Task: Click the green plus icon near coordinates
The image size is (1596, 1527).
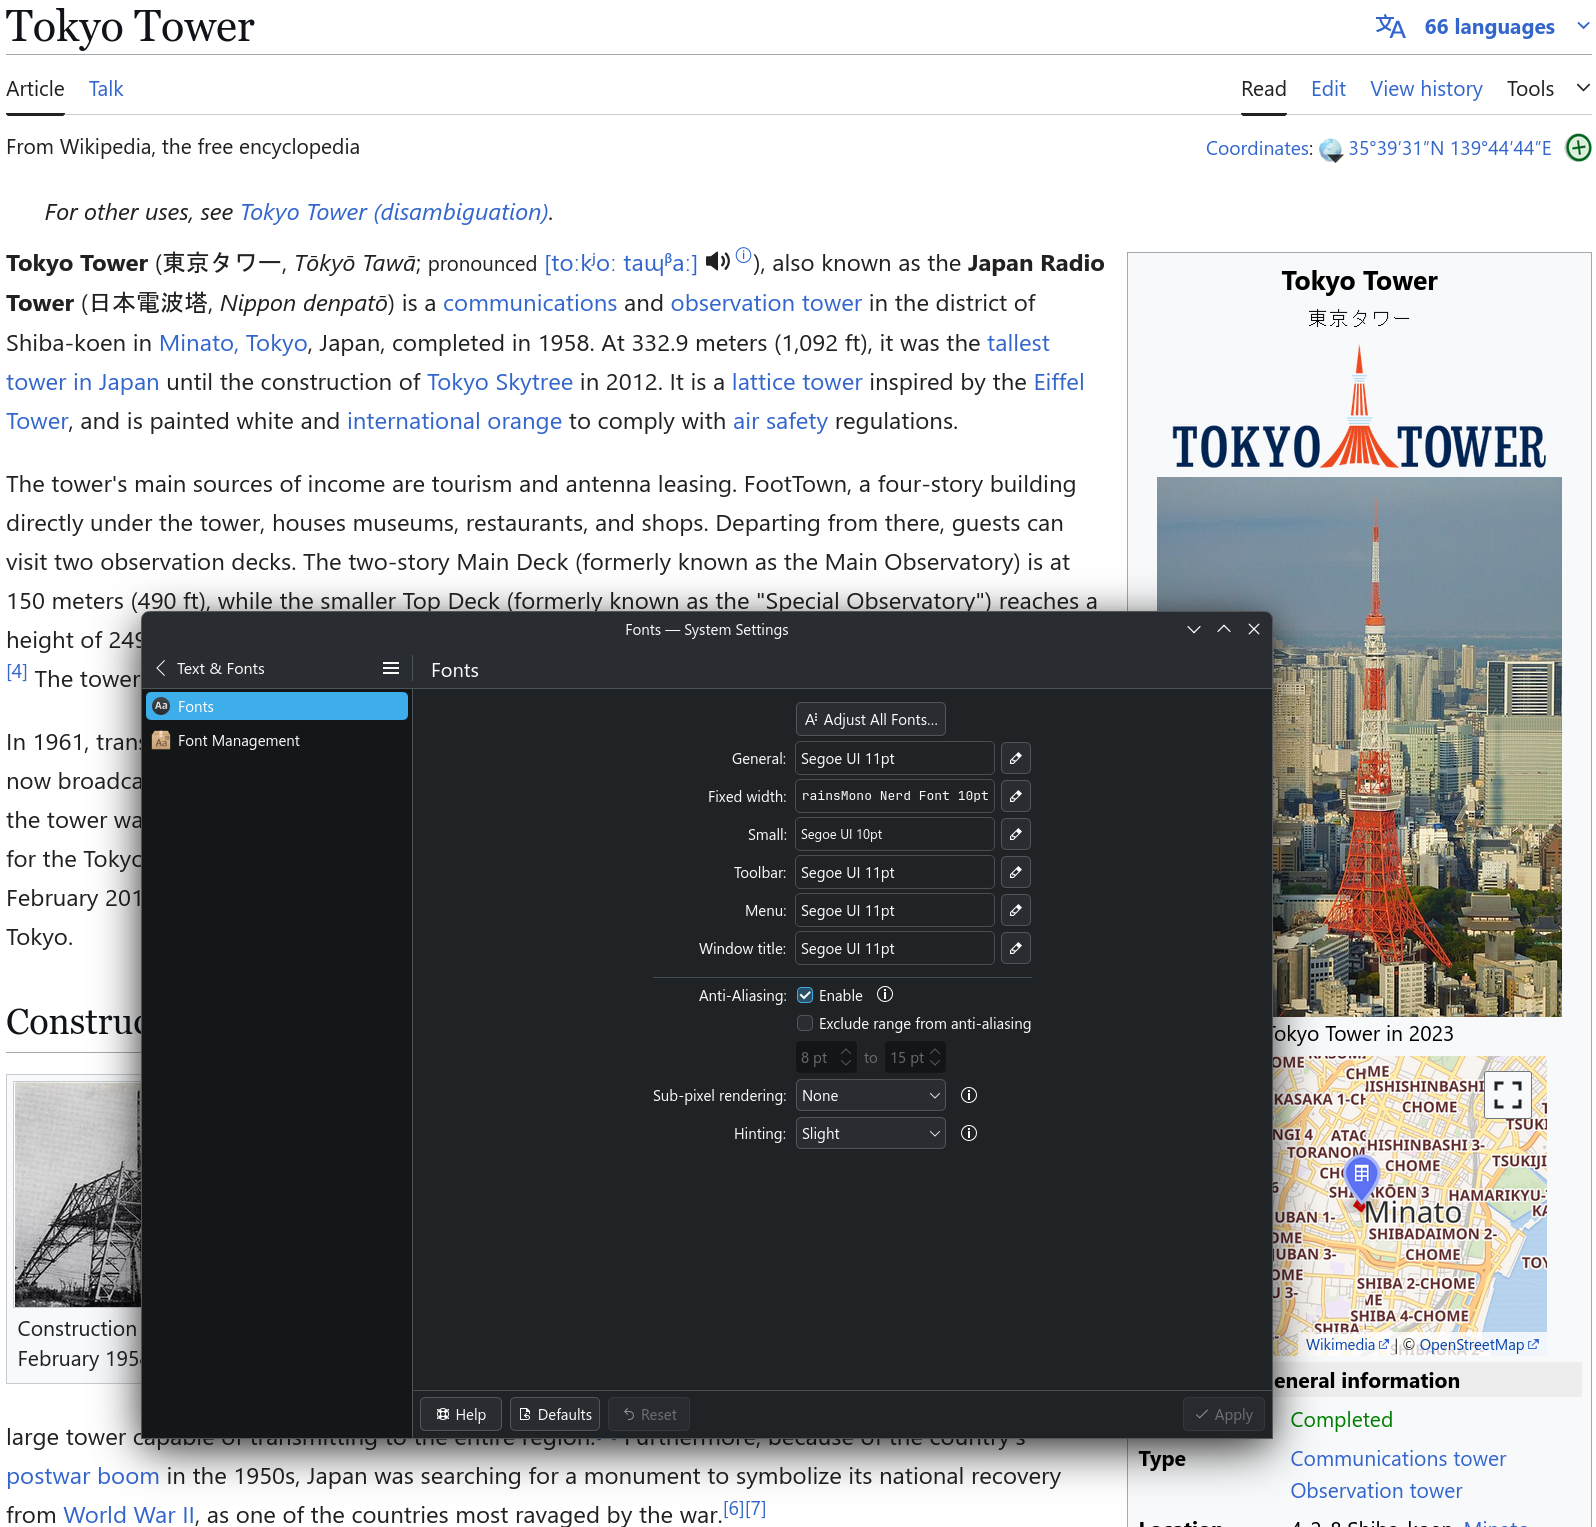Action: point(1578,148)
